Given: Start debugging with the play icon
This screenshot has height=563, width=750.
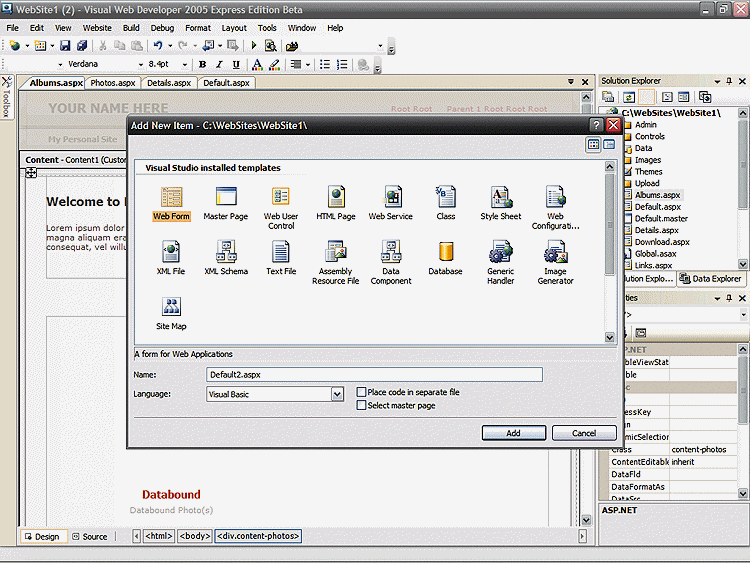Looking at the screenshot, I should tap(254, 46).
